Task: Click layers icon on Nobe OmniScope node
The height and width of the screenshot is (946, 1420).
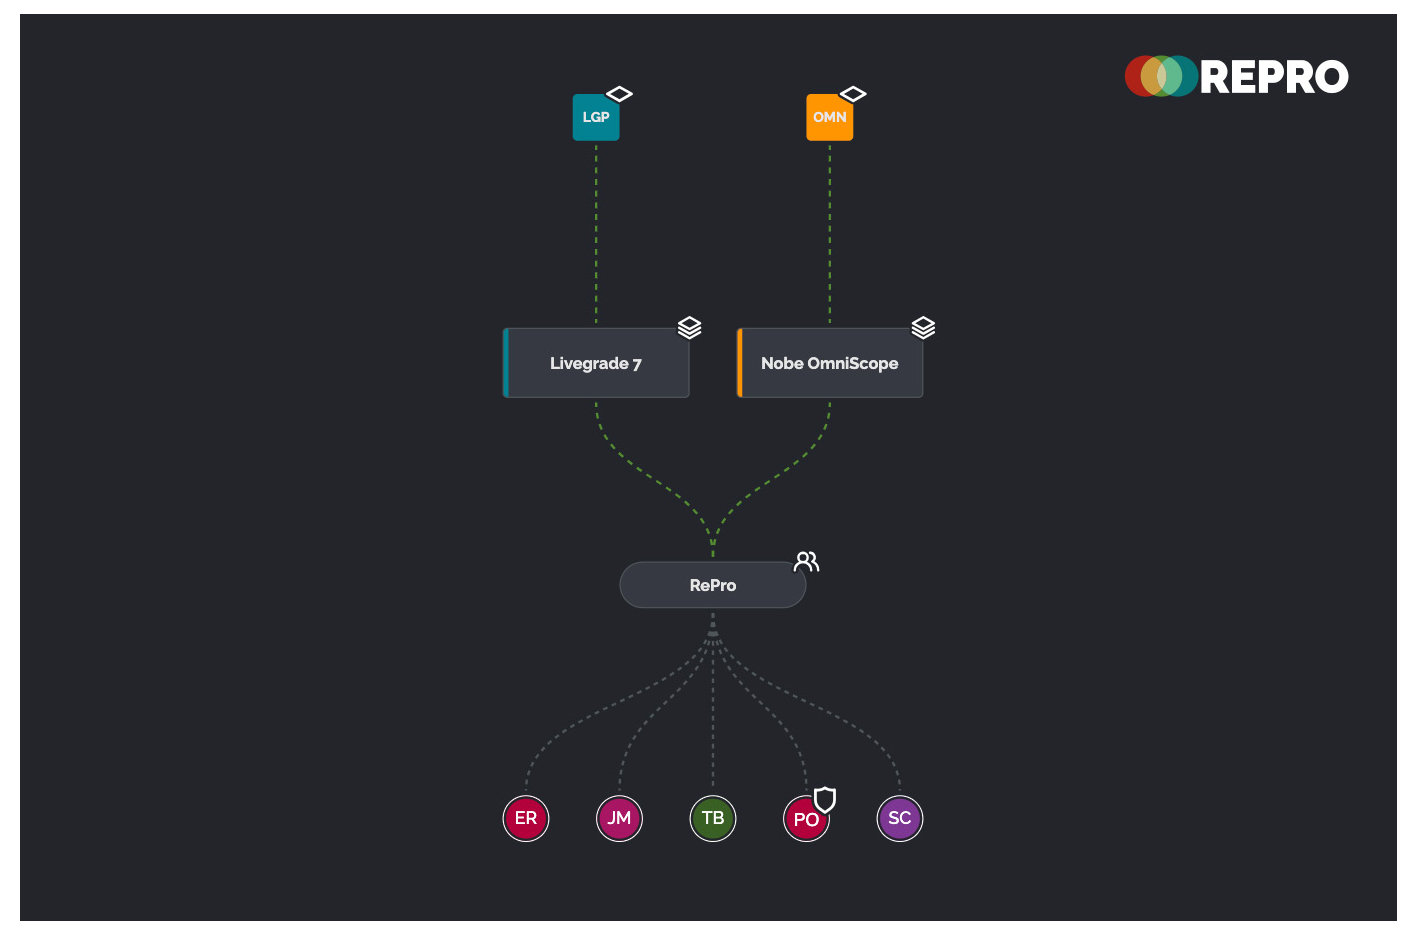Action: 924,328
